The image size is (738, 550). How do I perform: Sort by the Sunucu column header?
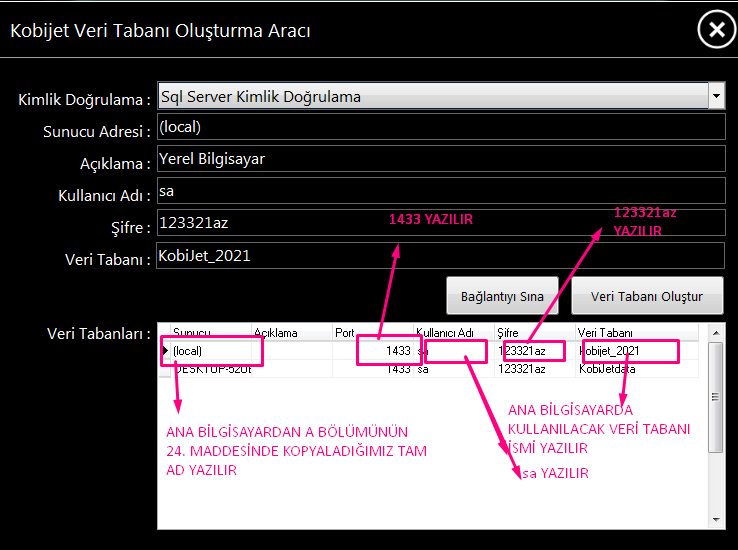click(211, 332)
